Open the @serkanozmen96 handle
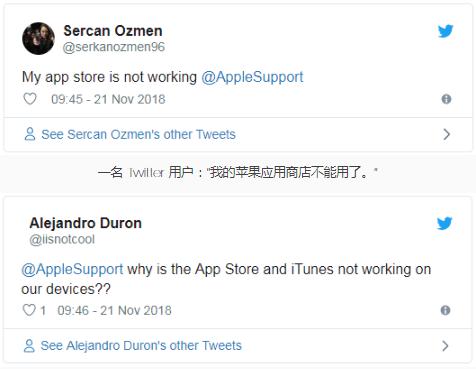 click(114, 47)
